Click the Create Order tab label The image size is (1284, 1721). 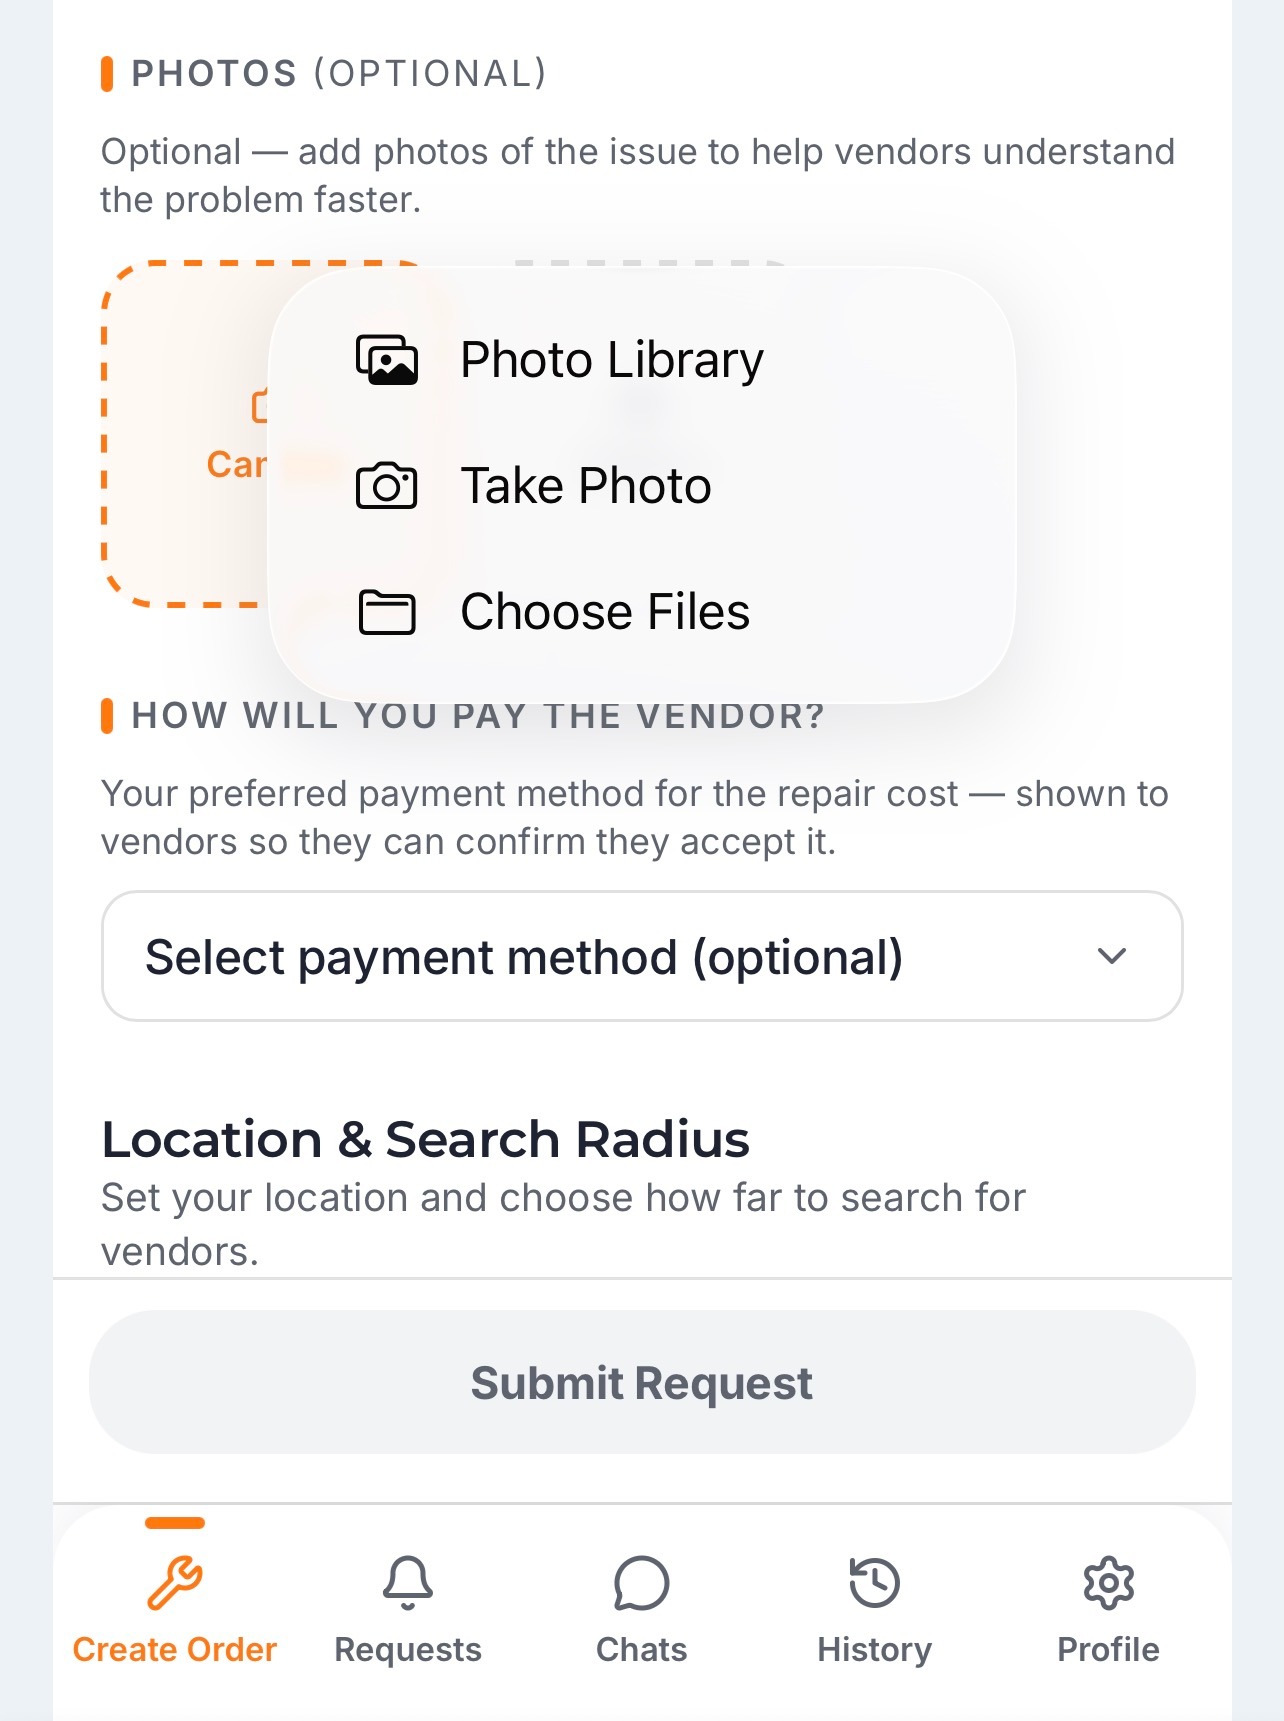coord(175,1650)
